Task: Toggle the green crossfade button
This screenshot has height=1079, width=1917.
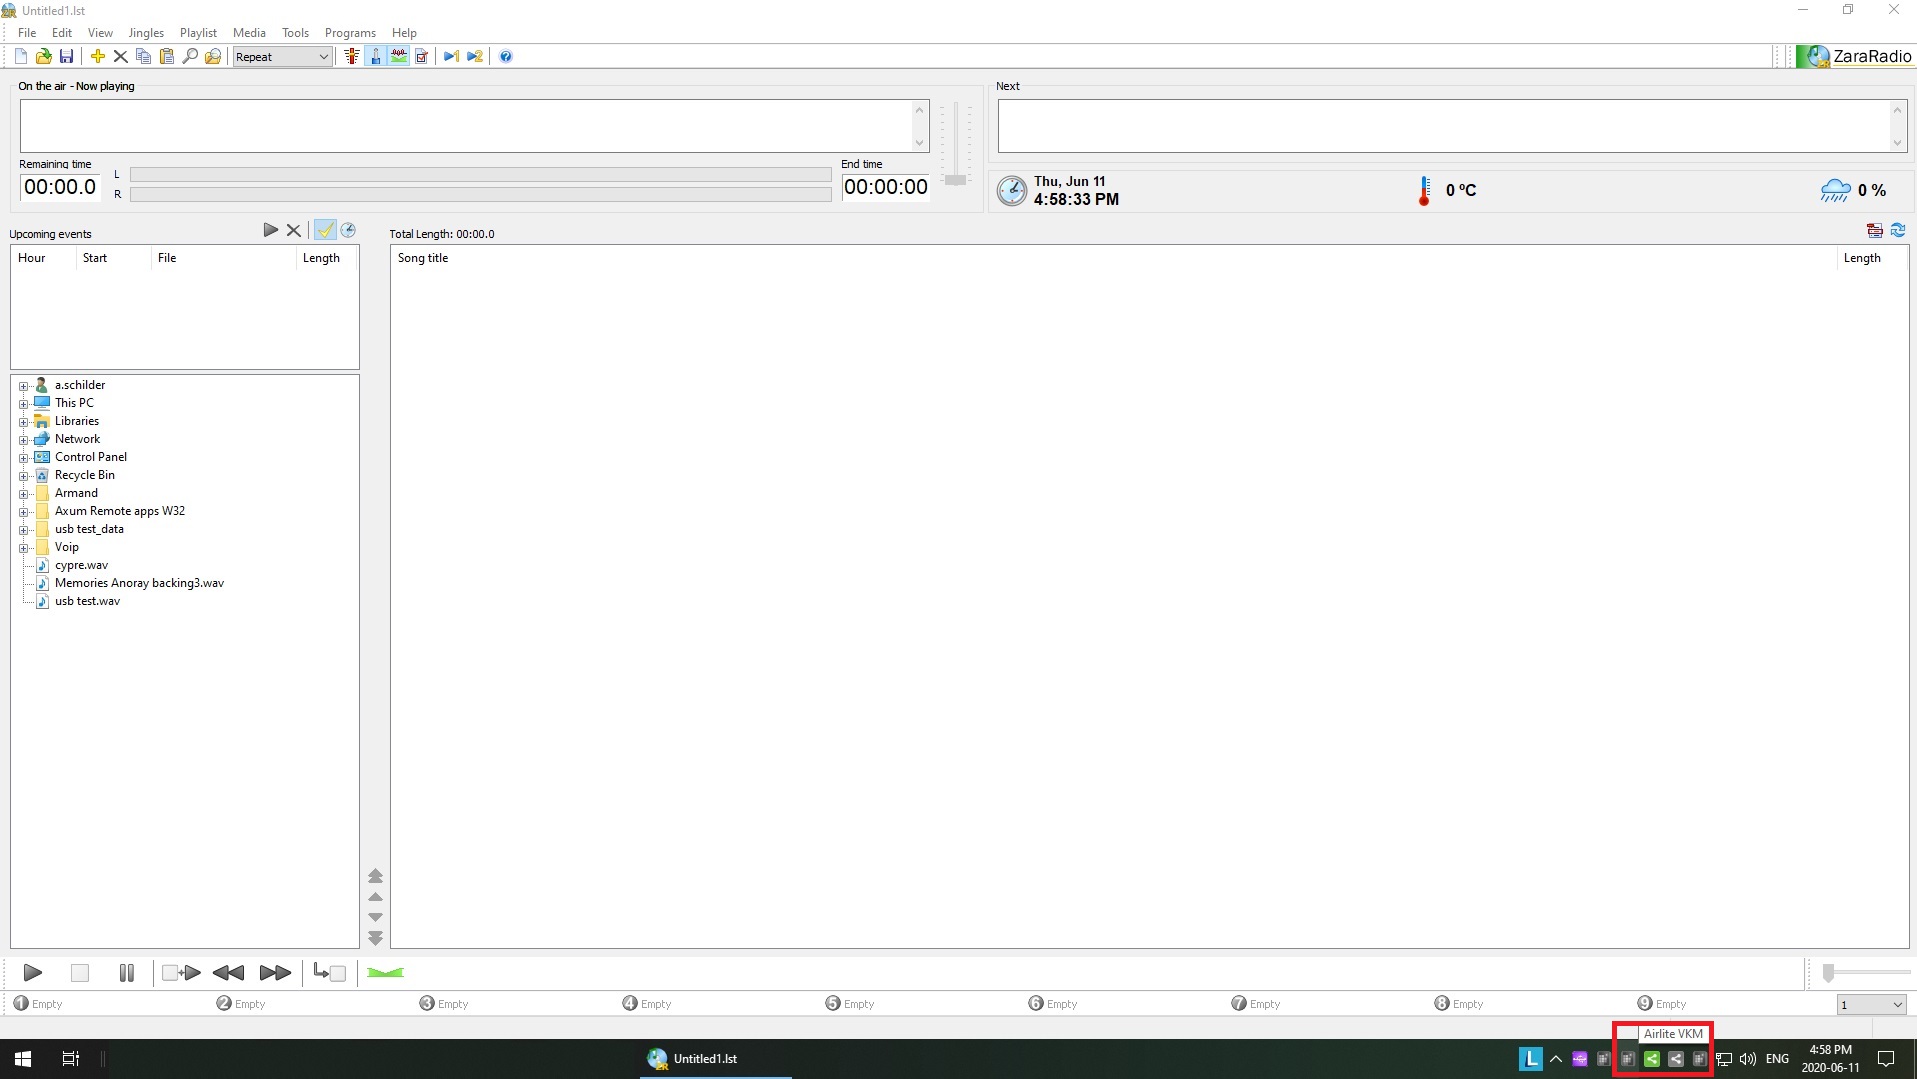Action: (x=385, y=973)
